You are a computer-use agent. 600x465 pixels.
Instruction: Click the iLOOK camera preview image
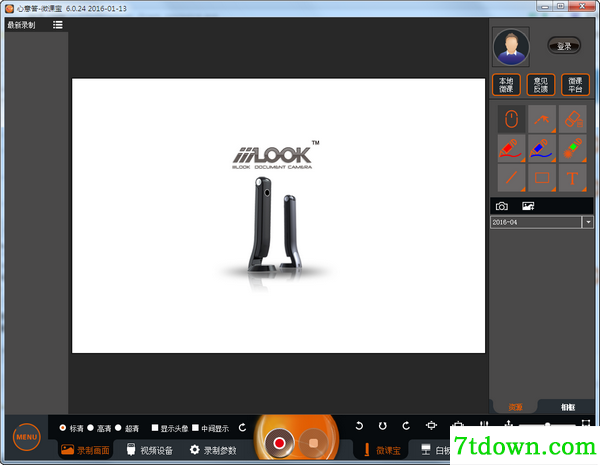pos(279,216)
